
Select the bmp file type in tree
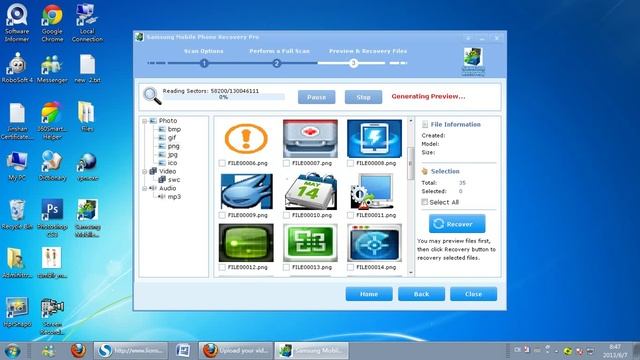(174, 129)
